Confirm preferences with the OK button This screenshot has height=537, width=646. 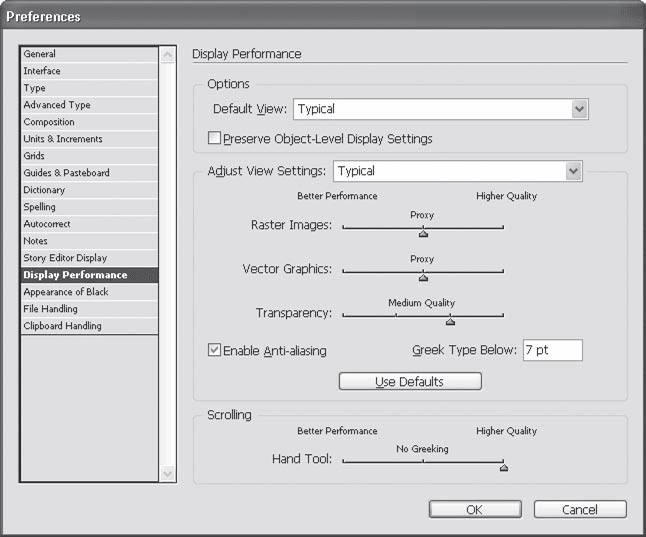pos(475,509)
